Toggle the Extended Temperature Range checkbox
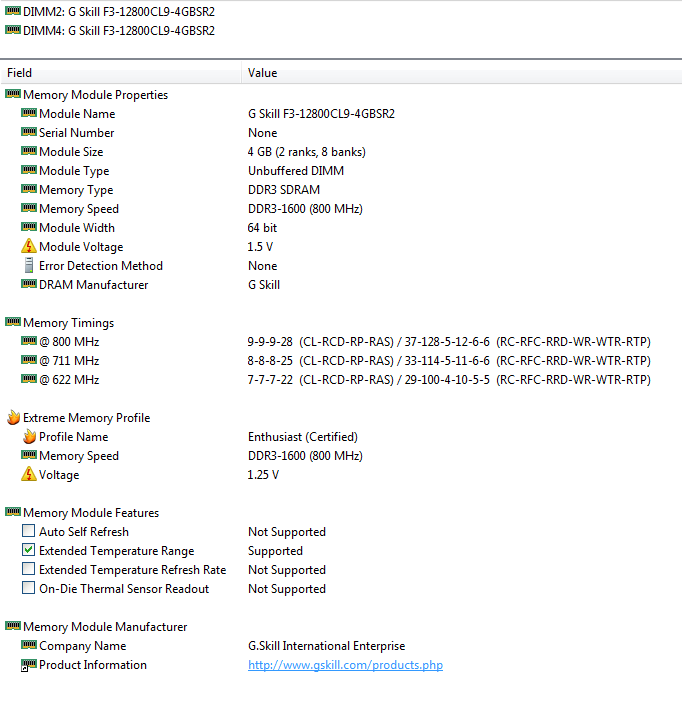 coord(28,550)
